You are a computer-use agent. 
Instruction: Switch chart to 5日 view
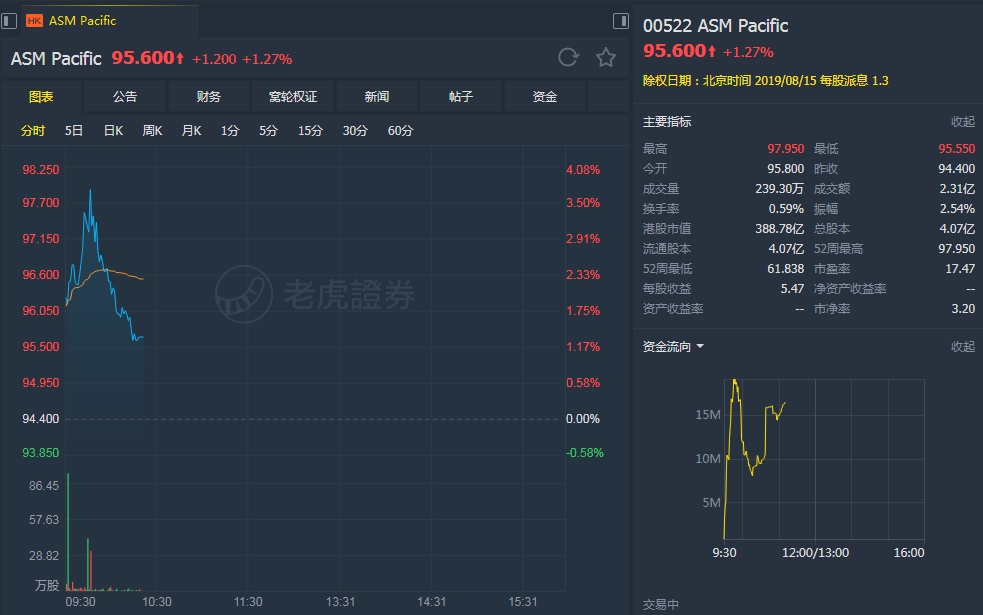[74, 130]
